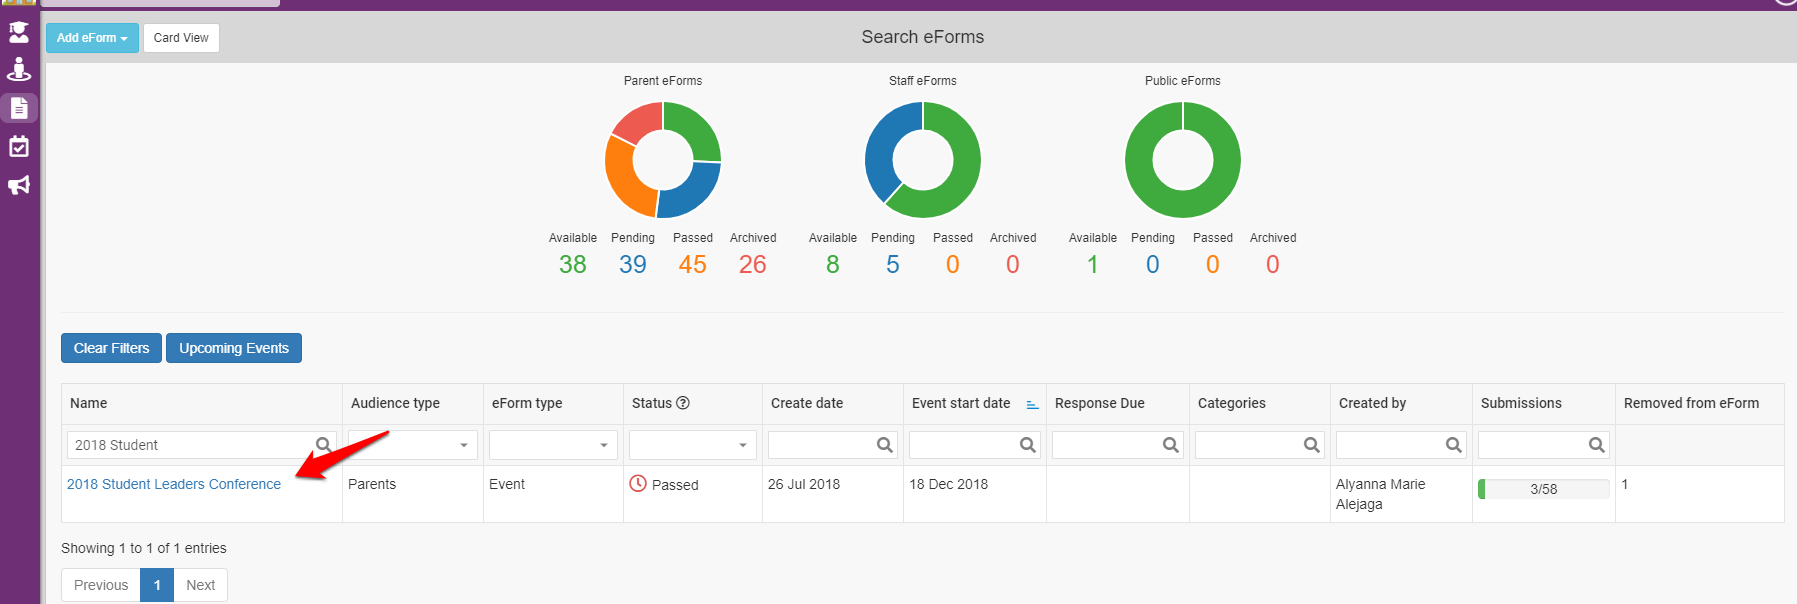
Task: Click the Upcoming Events button
Action: click(x=234, y=348)
